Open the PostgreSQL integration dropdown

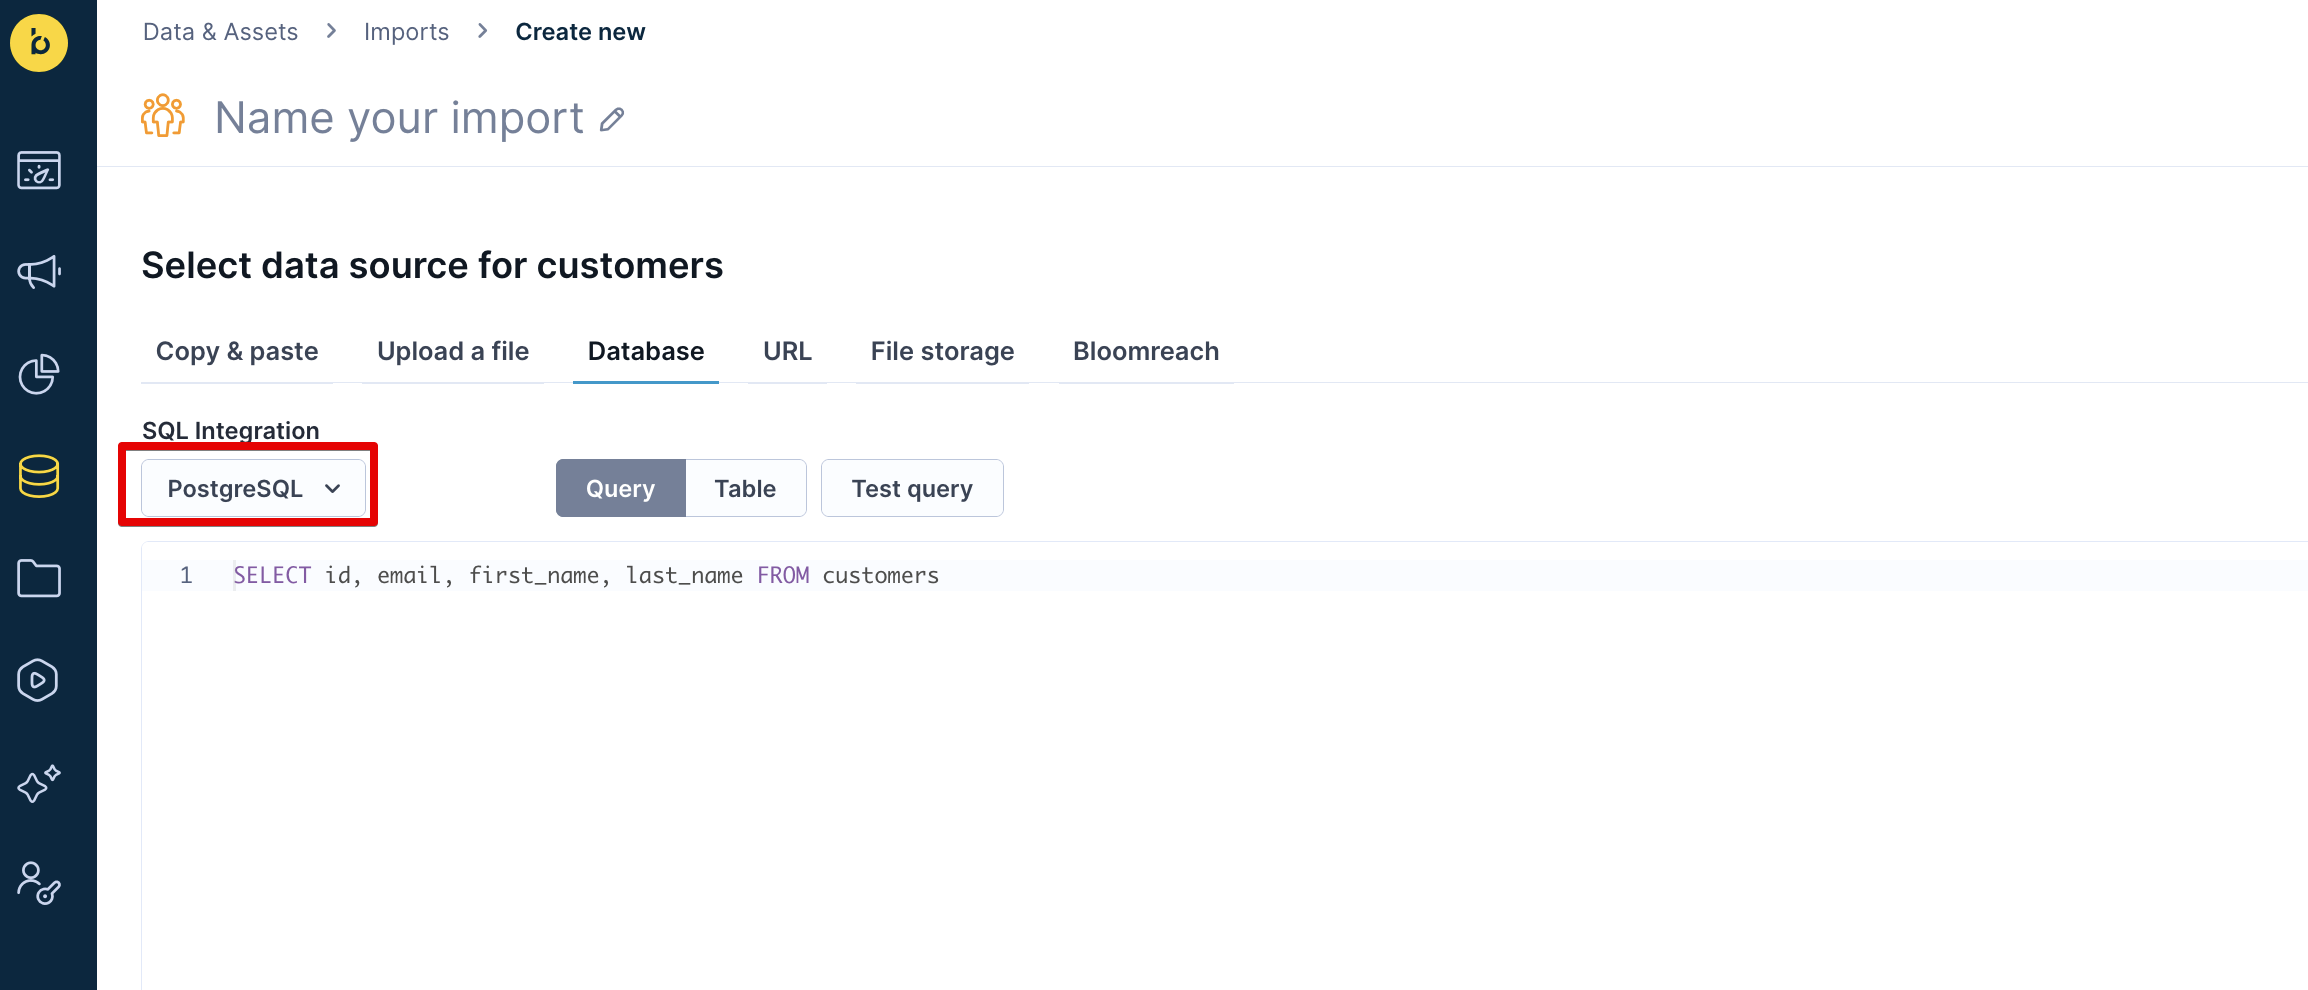coord(254,488)
